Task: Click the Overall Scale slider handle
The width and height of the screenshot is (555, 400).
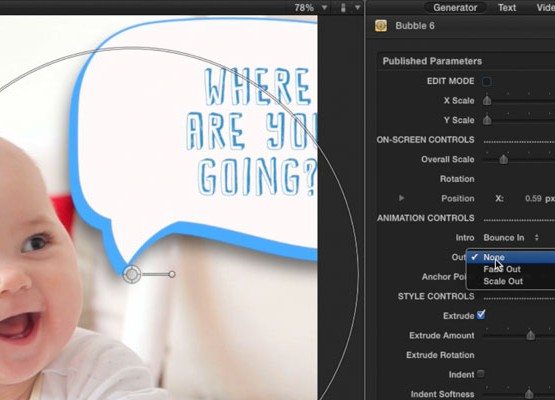Action: tap(503, 159)
